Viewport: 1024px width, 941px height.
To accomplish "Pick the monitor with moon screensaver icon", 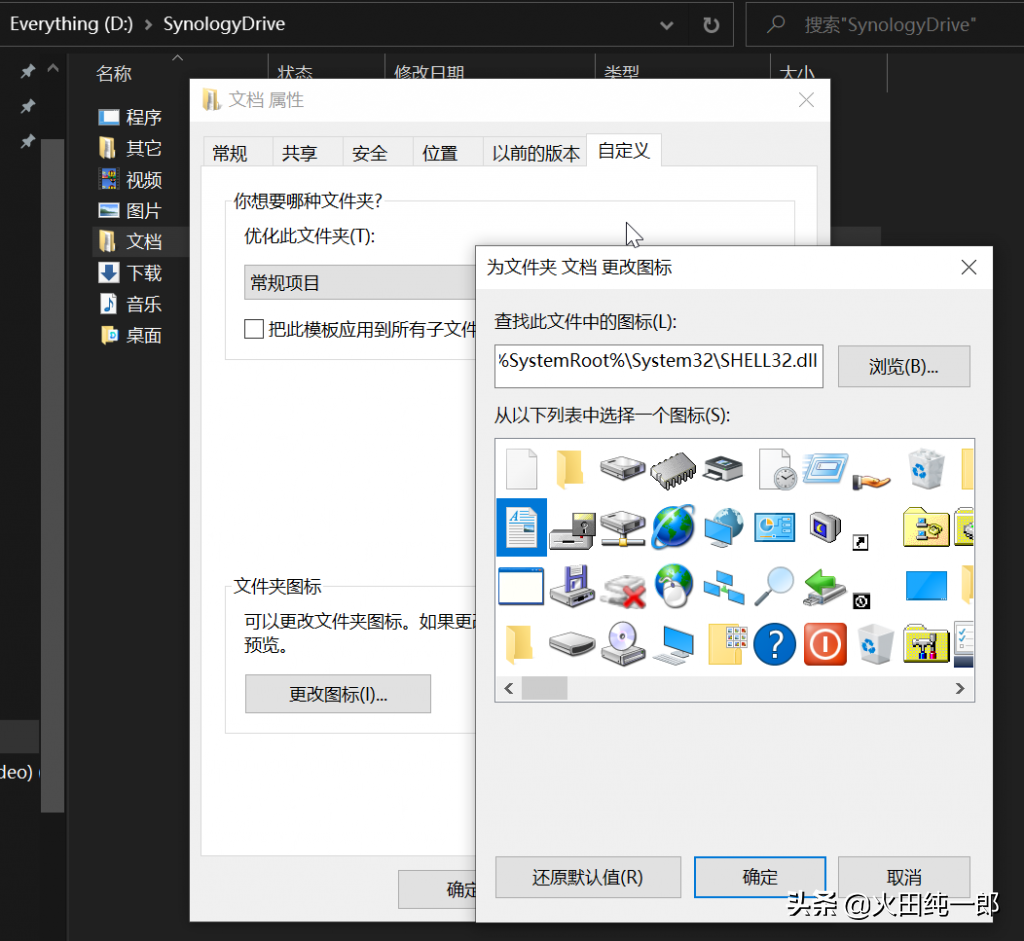I will [824, 527].
